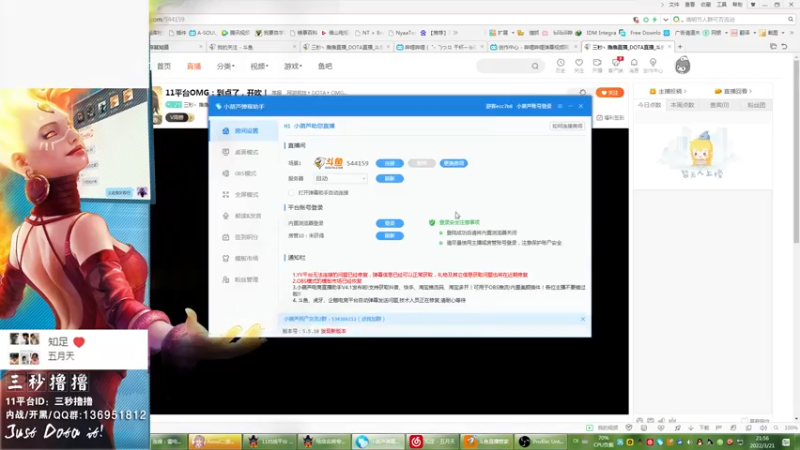Click the browser zoom 100% status indicator
The image size is (800, 450).
pos(791,428)
